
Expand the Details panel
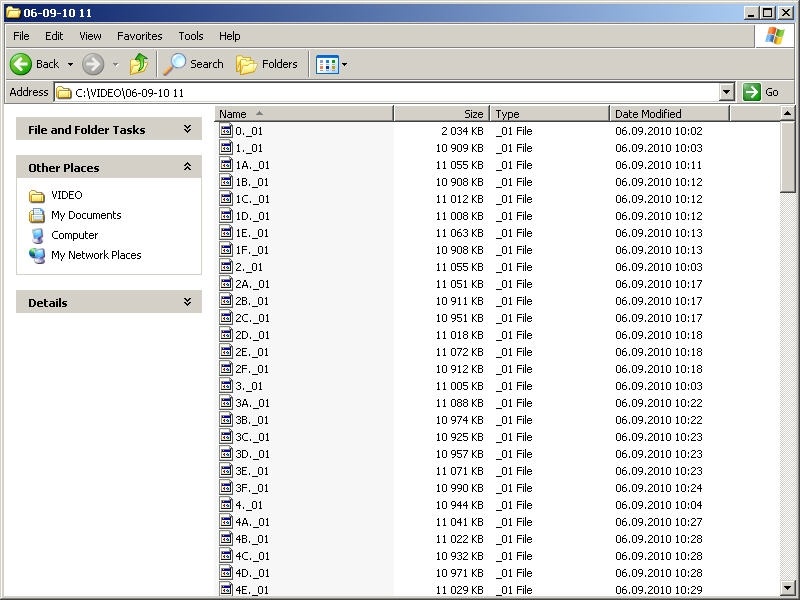tap(187, 302)
